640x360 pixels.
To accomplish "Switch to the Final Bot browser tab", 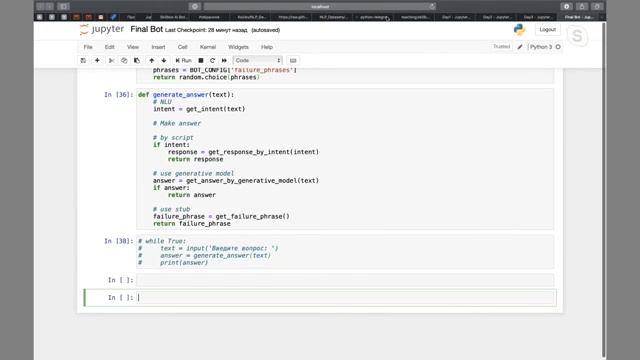I will [579, 17].
